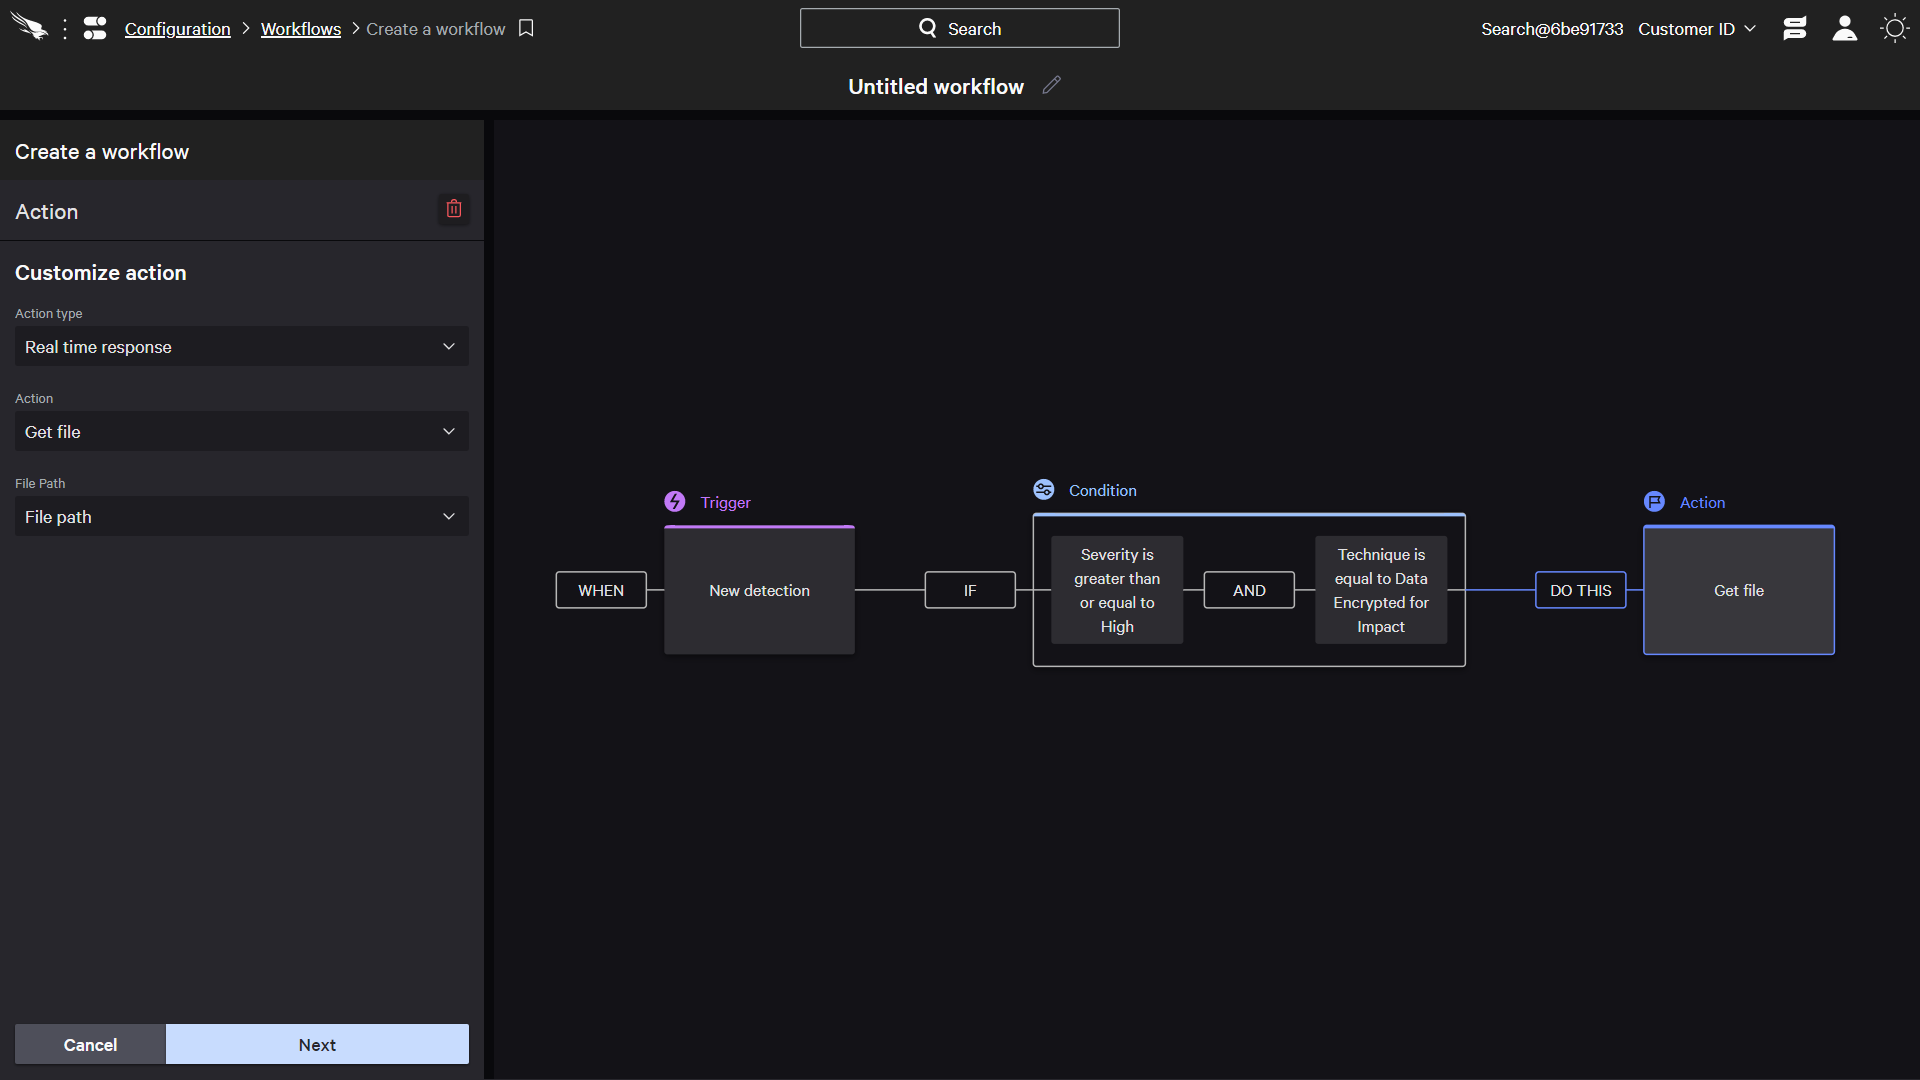Select the New detection trigger node
The image size is (1920, 1080).
tap(760, 590)
